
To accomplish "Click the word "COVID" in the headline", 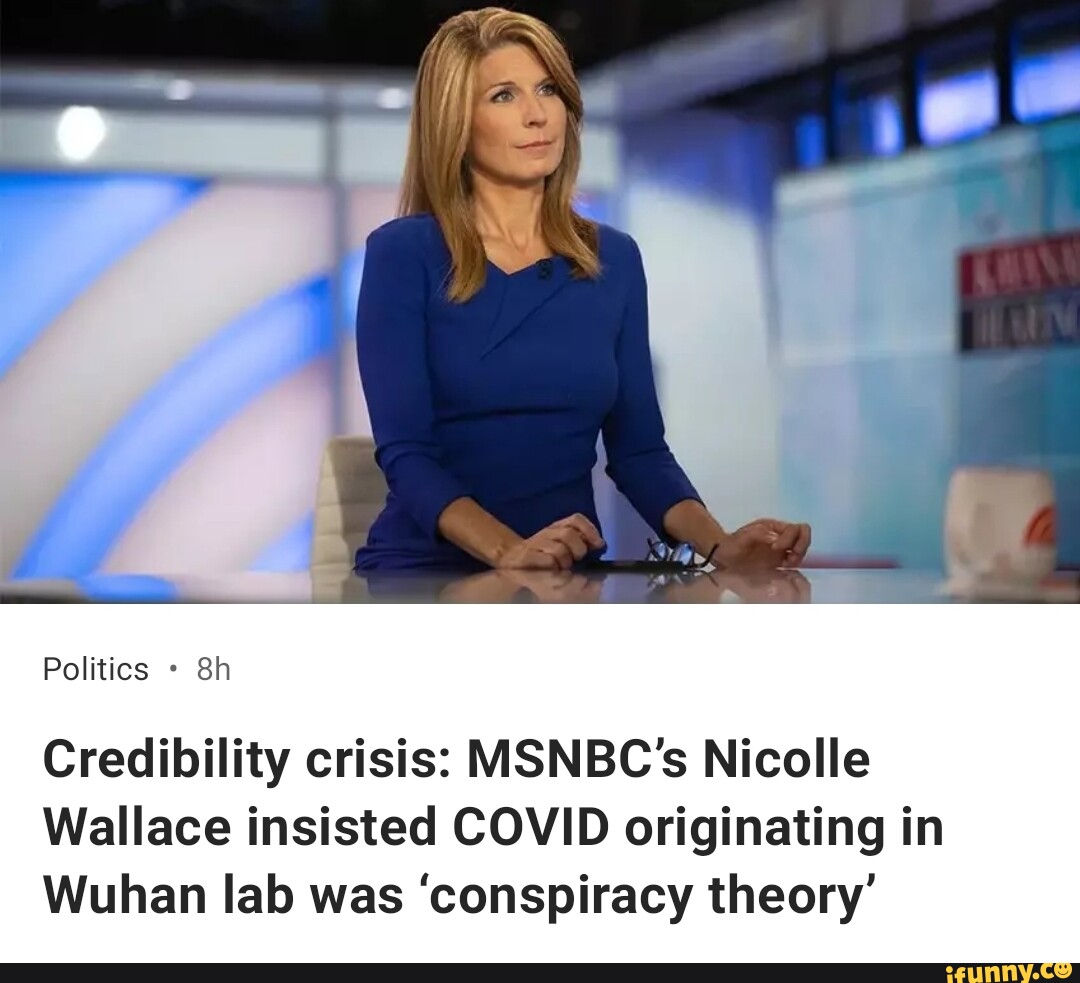I will pos(530,827).
